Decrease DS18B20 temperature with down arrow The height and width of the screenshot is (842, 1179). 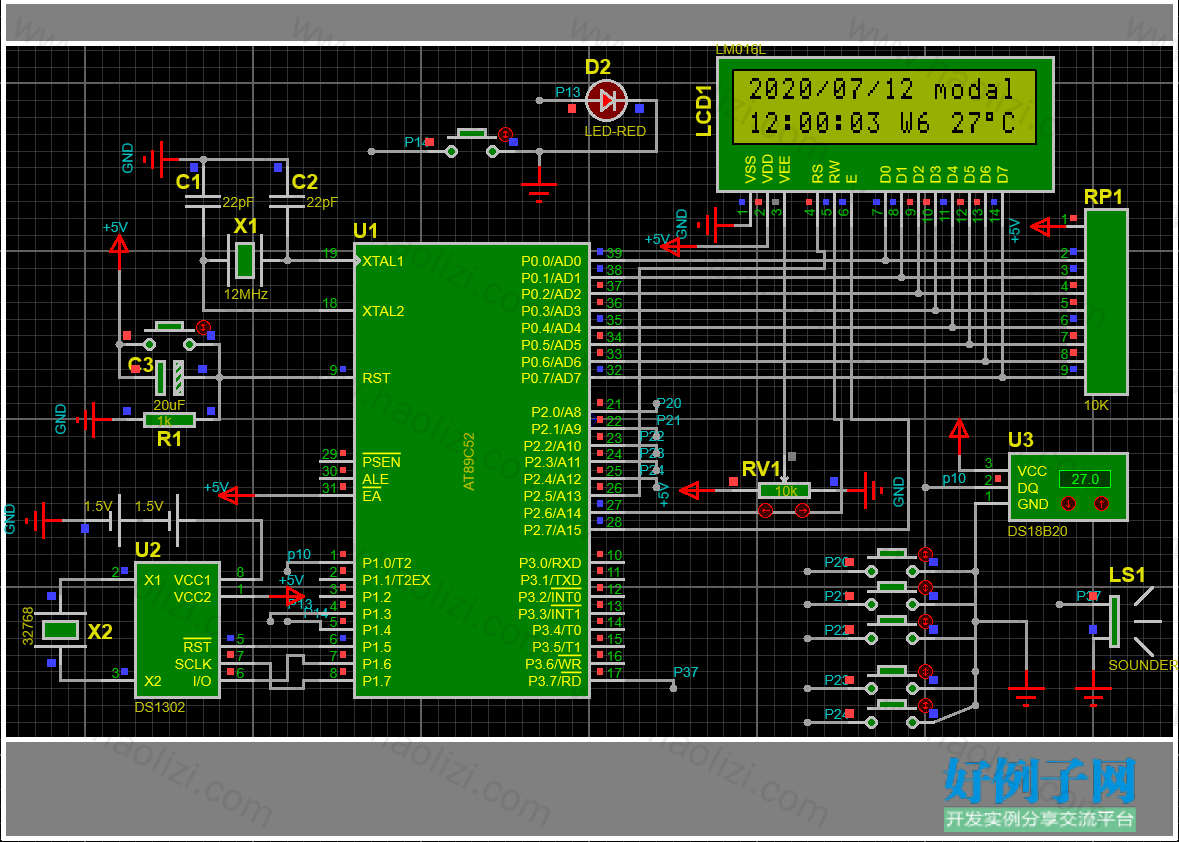[1068, 503]
